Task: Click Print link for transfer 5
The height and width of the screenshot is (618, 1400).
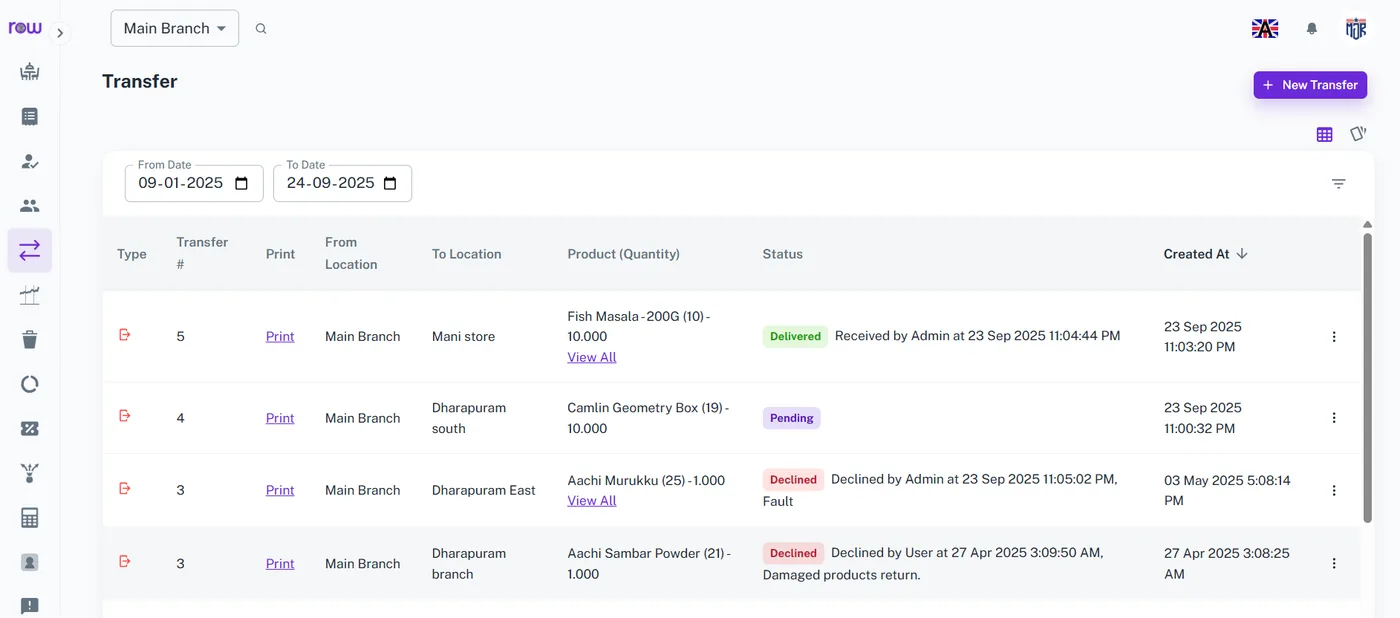Action: coord(280,337)
